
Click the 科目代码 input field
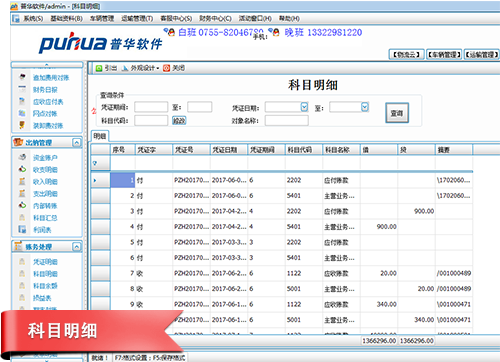(x=151, y=121)
